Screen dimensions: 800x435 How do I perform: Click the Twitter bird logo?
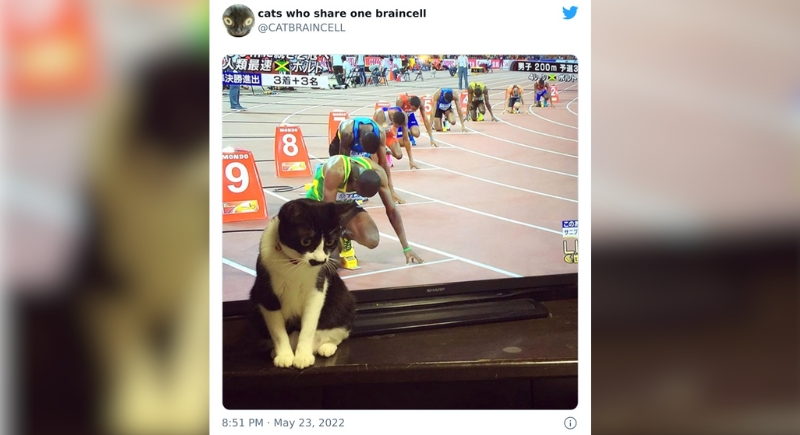click(x=570, y=13)
